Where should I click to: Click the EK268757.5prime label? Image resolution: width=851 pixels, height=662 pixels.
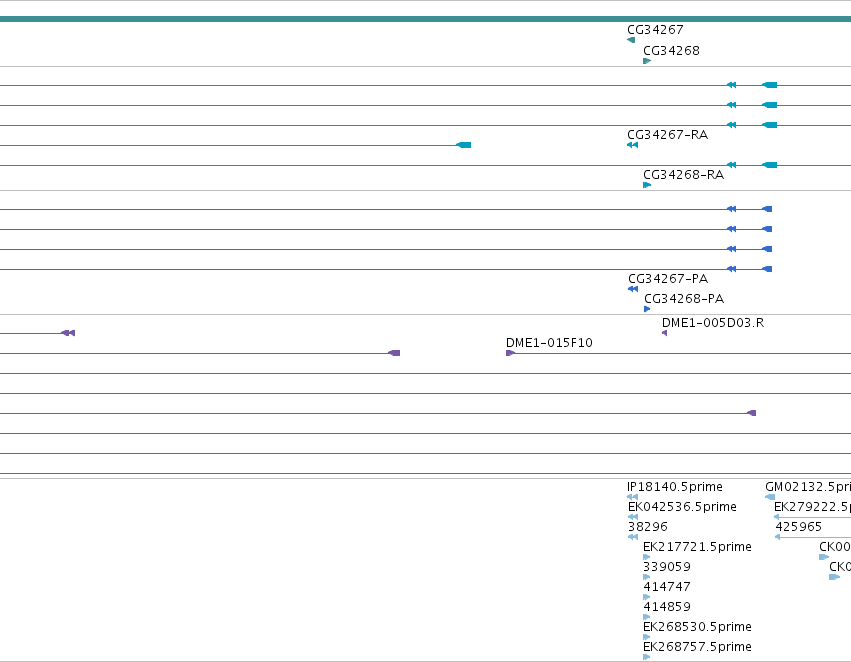(x=697, y=647)
